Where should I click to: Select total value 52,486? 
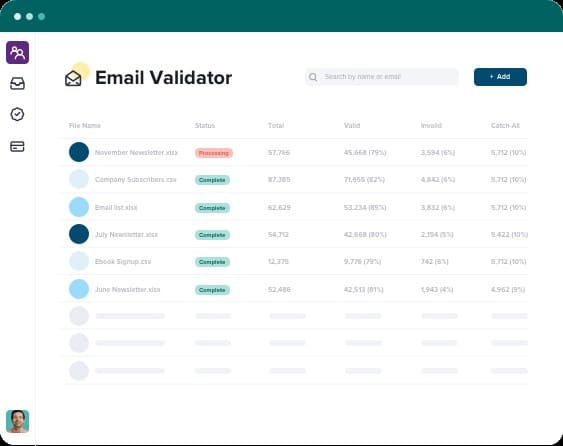[279, 289]
